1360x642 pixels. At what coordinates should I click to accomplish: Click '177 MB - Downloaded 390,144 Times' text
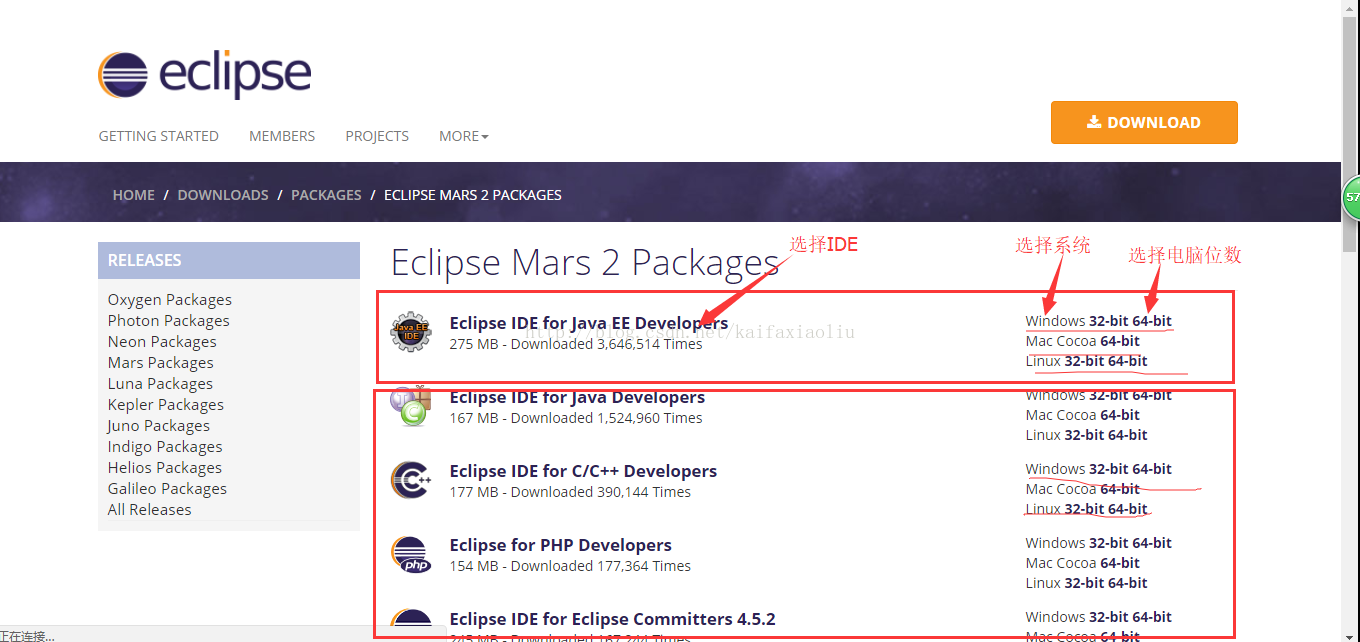click(x=570, y=492)
